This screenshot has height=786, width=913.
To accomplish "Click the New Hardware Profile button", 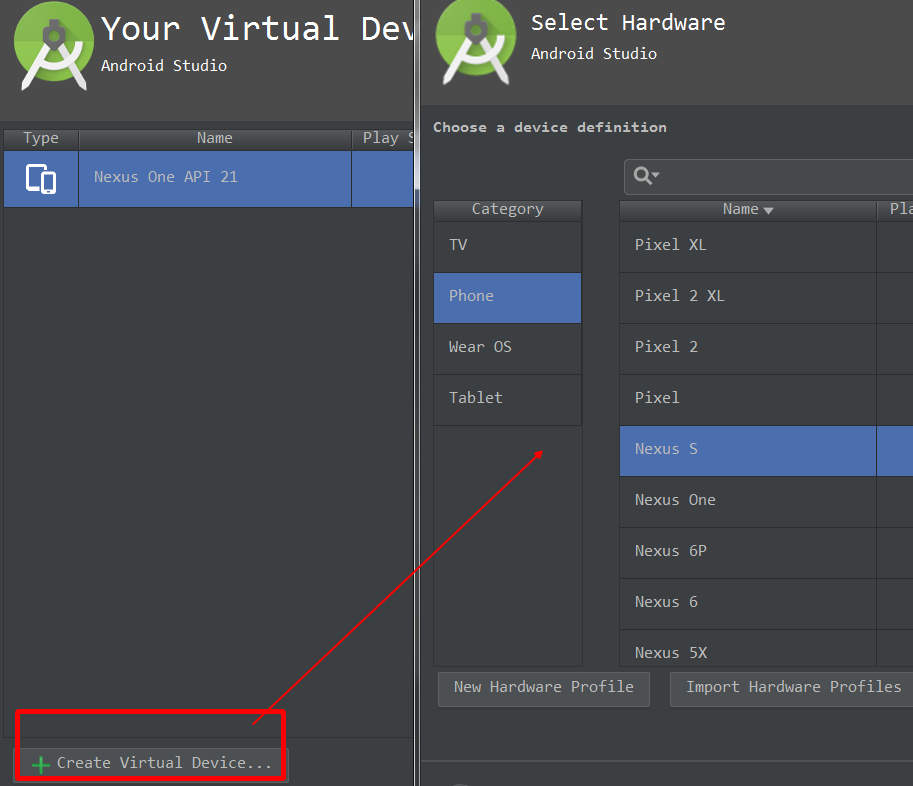I will [543, 689].
